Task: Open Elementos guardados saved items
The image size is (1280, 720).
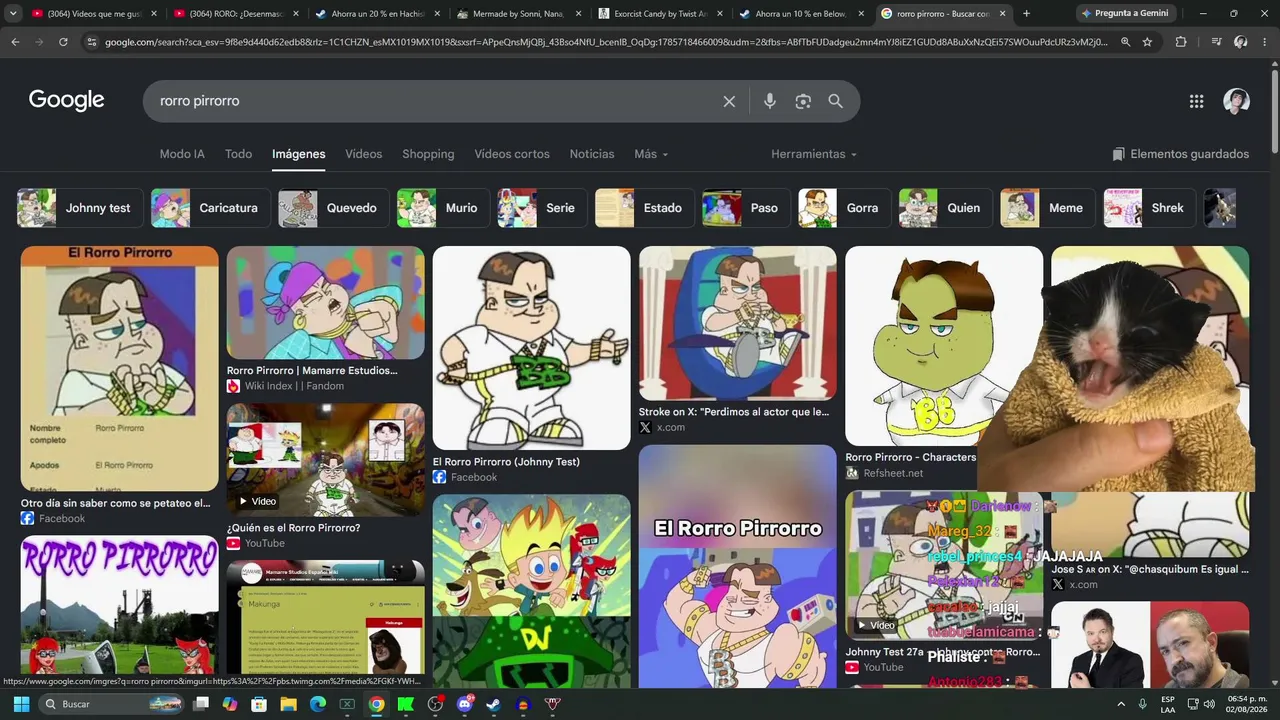Action: point(1180,154)
